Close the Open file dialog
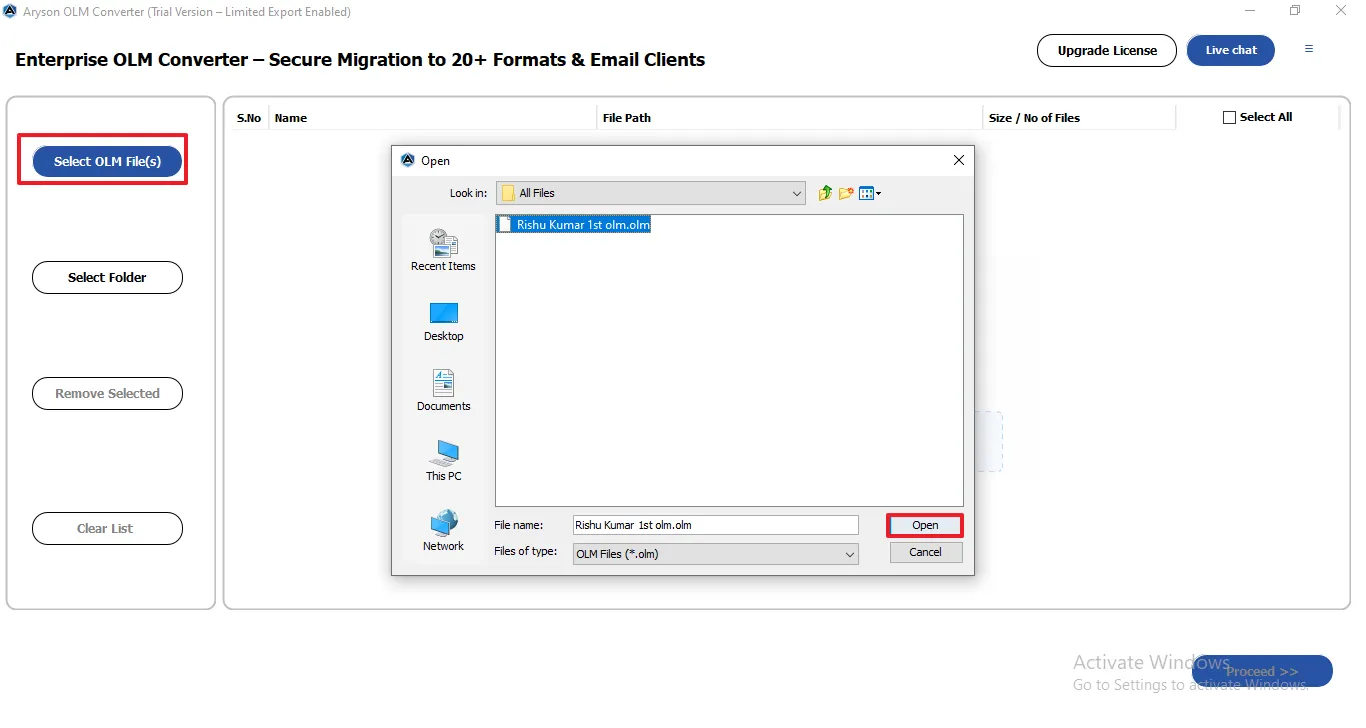This screenshot has height=728, width=1366. [959, 160]
